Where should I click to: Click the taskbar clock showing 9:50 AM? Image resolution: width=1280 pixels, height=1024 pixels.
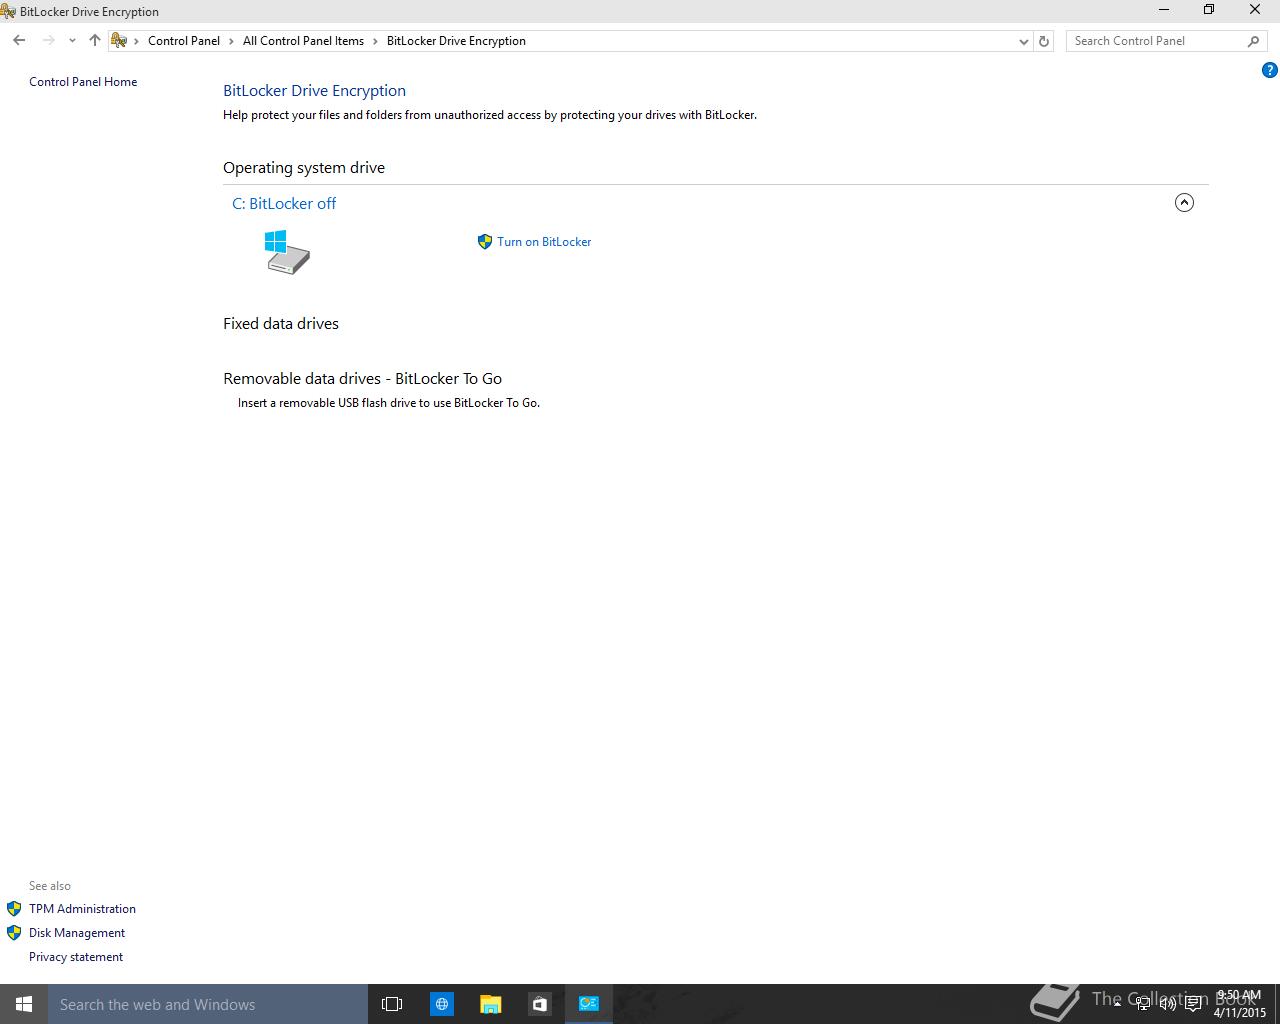1239,1004
